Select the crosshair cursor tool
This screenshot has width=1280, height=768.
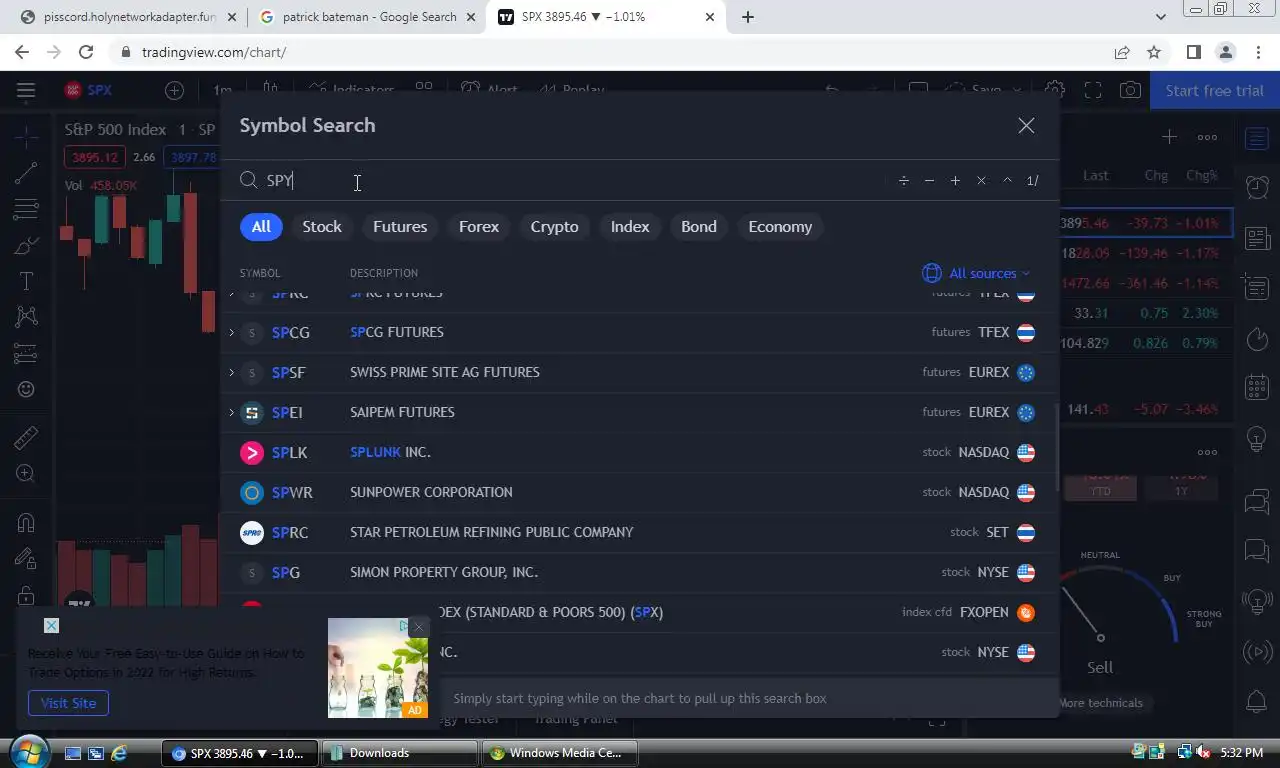(x=26, y=135)
